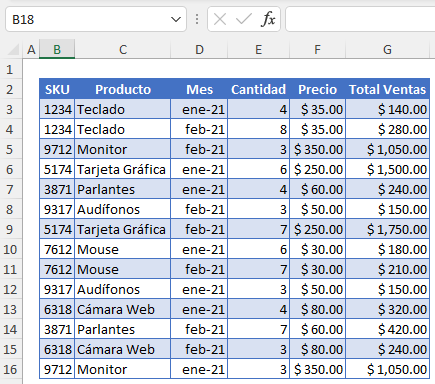Click the three-dot handle beside Name Box
435x384 pixels.
(x=197, y=19)
